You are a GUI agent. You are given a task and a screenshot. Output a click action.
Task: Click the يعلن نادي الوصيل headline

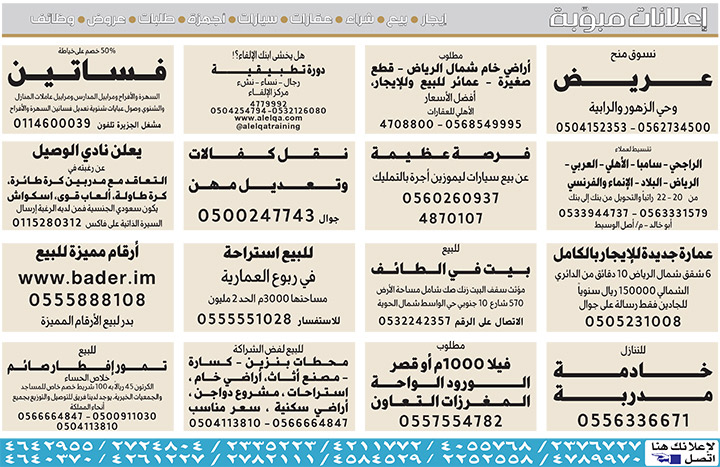click(87, 152)
